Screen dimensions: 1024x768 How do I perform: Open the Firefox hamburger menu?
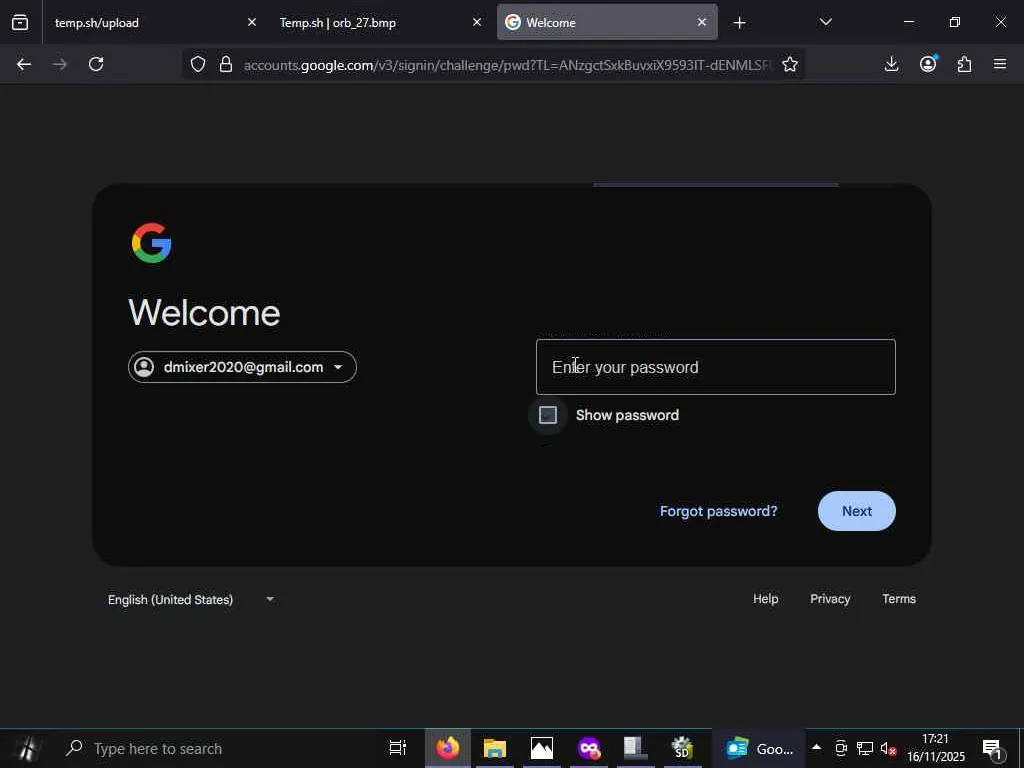[x=1000, y=64]
